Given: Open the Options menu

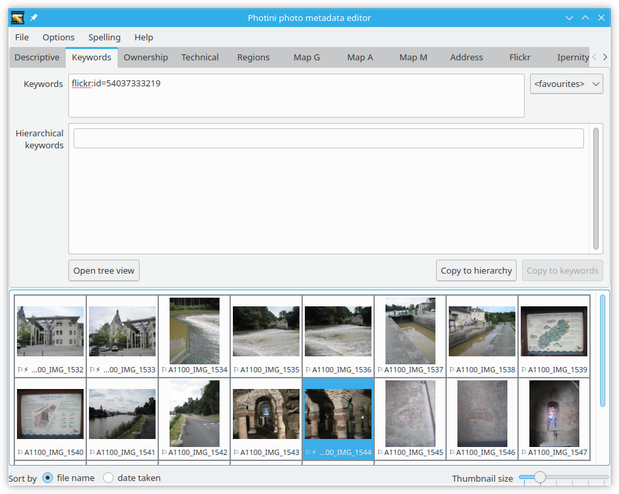Looking at the screenshot, I should coord(58,37).
